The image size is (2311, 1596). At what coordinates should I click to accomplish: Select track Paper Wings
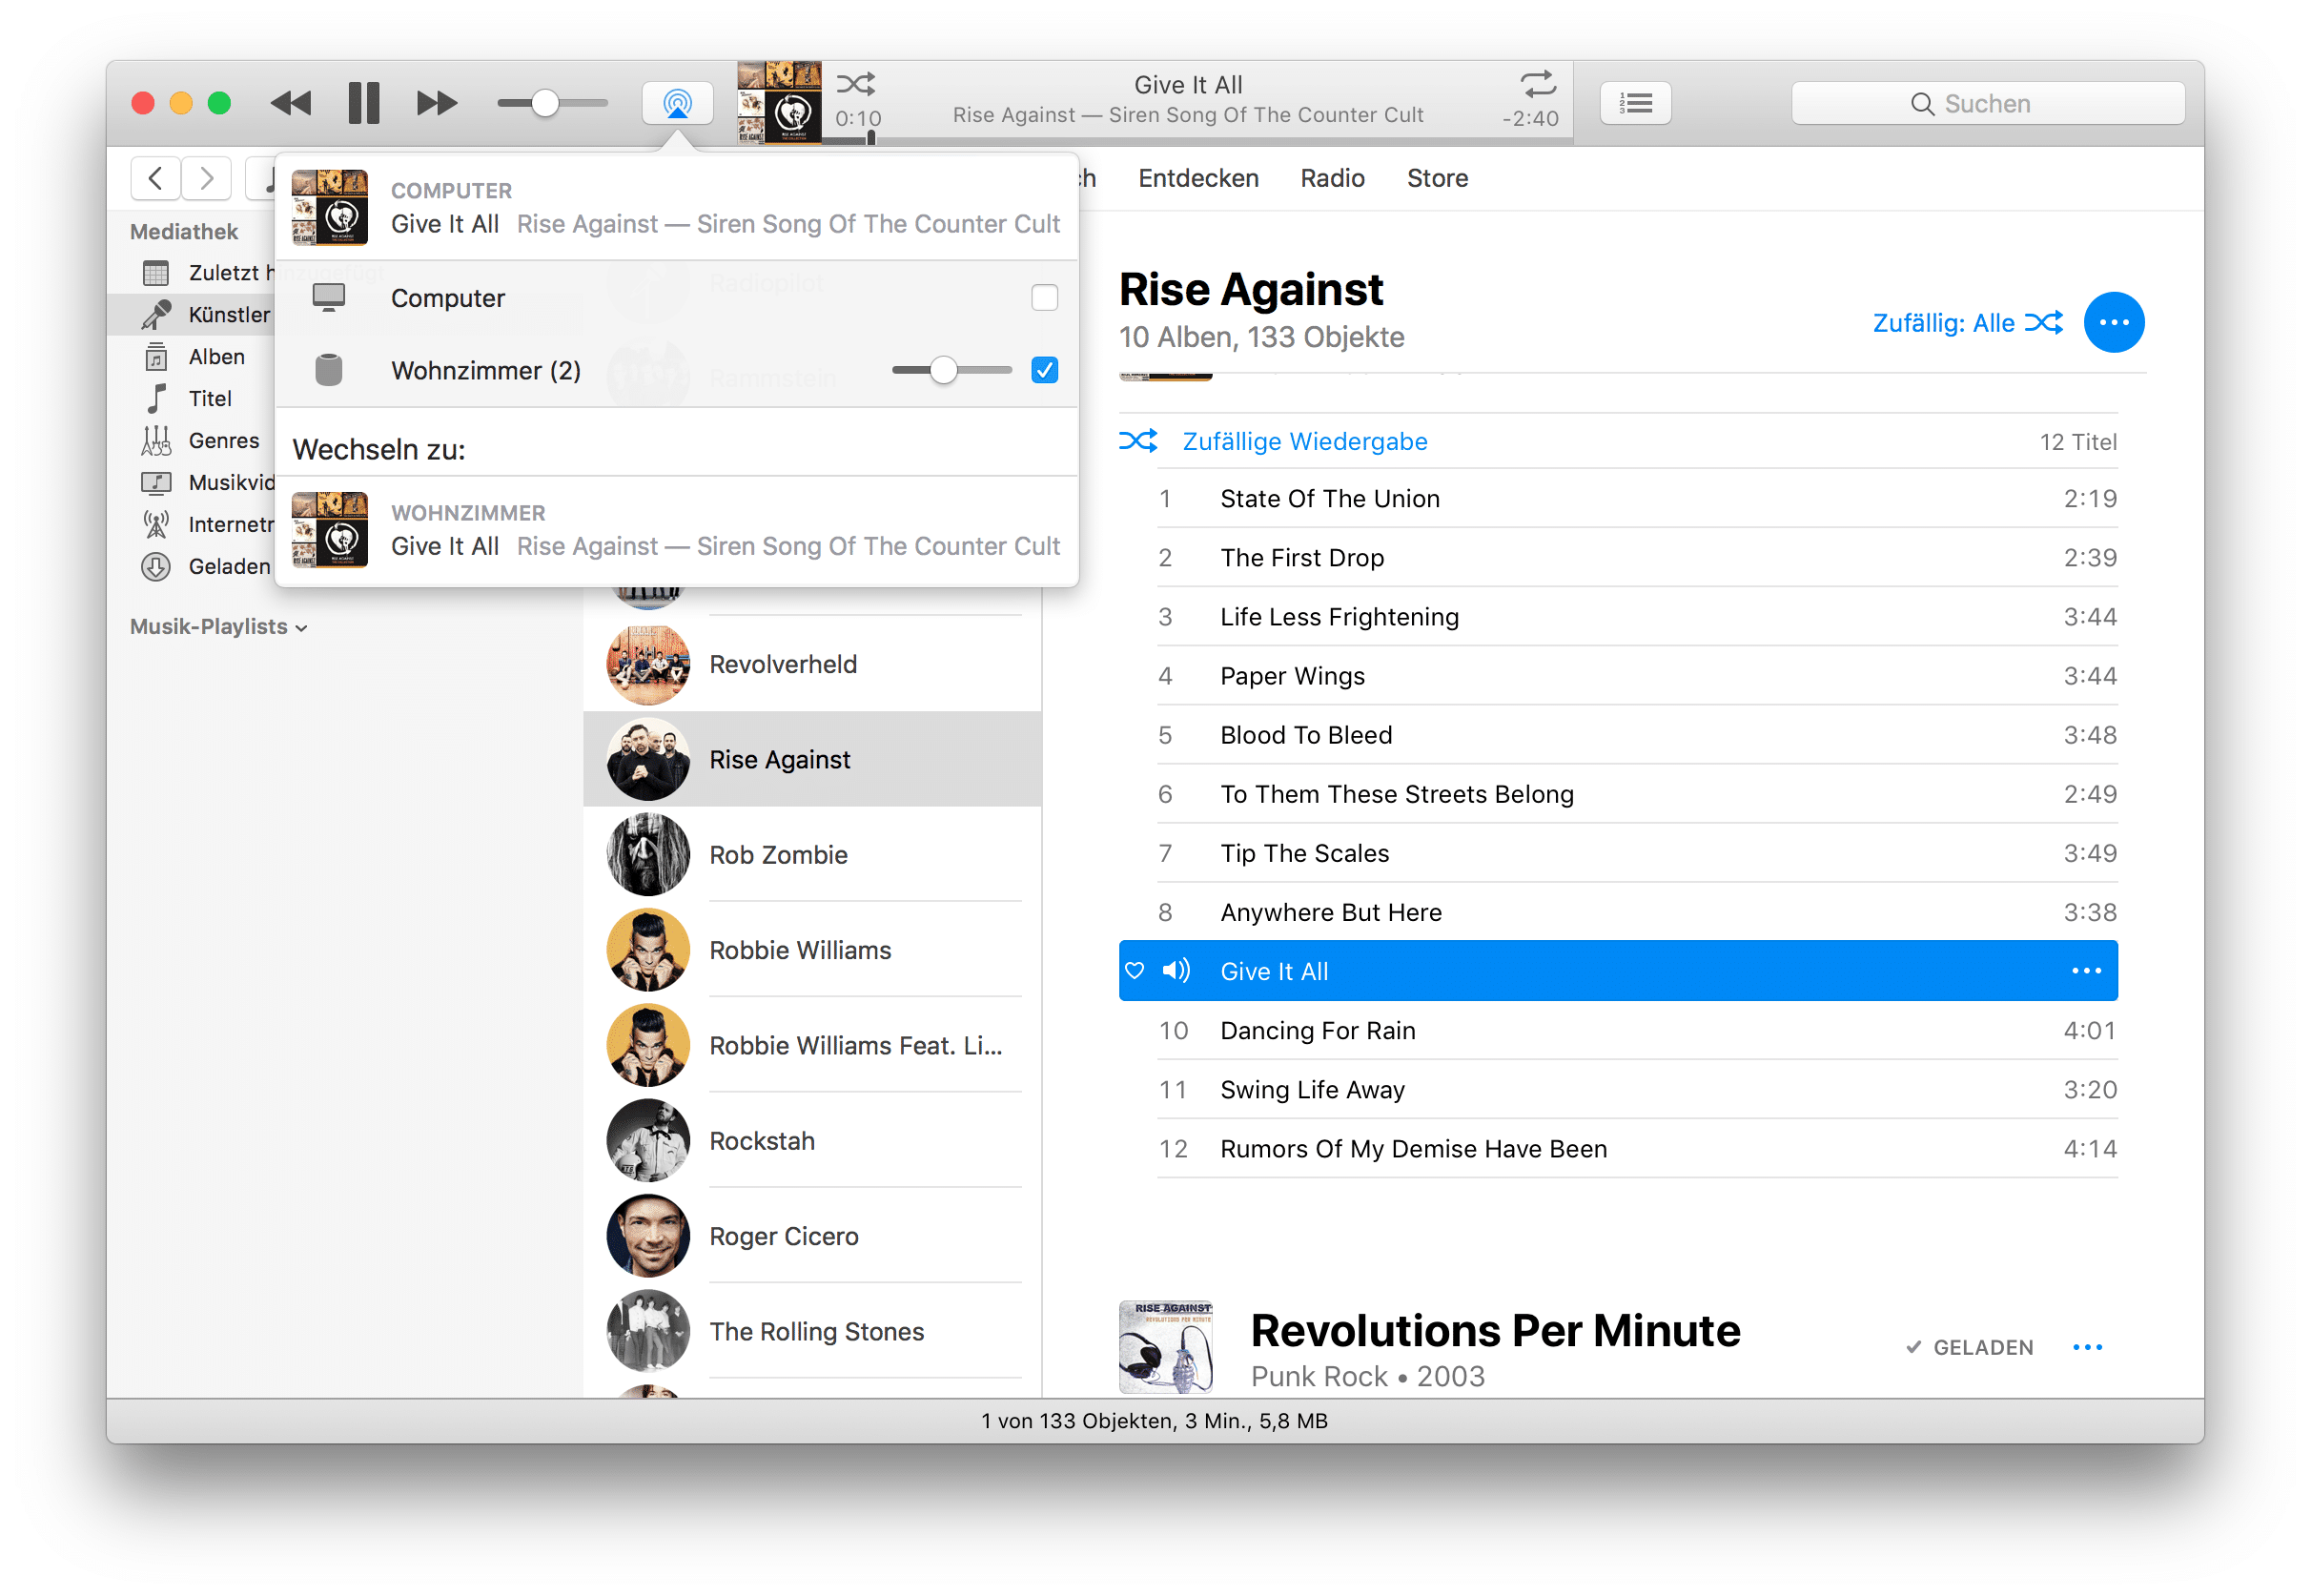coord(1636,675)
